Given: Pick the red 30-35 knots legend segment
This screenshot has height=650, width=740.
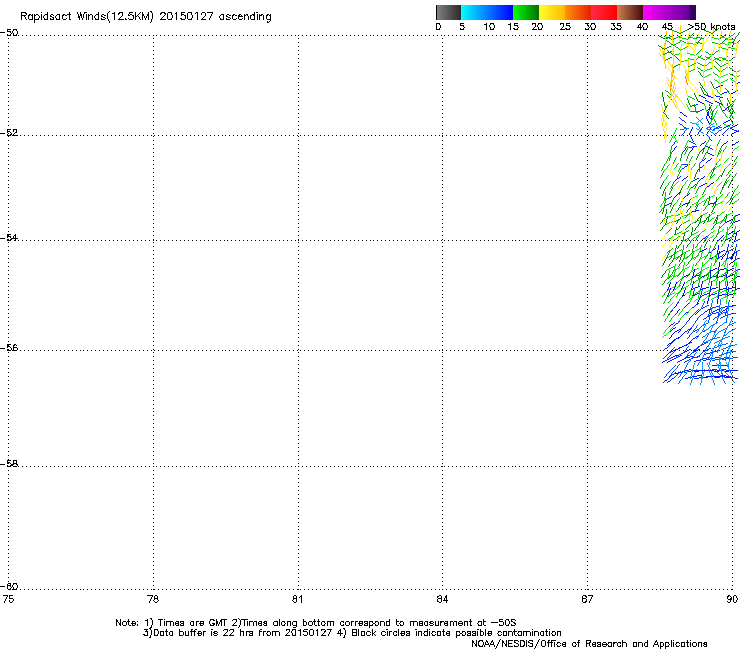Looking at the screenshot, I should [x=604, y=12].
